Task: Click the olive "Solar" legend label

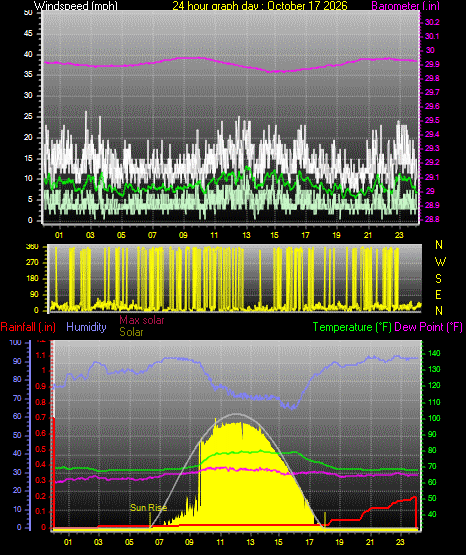Action: (x=131, y=332)
